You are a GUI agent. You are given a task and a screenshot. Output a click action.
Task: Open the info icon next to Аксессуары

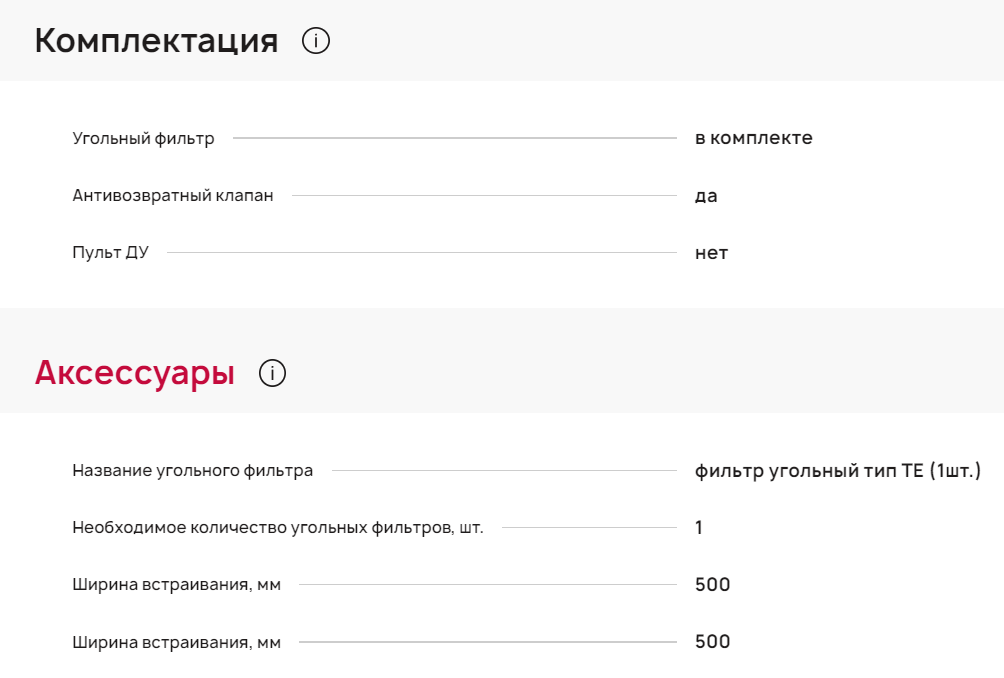click(272, 373)
